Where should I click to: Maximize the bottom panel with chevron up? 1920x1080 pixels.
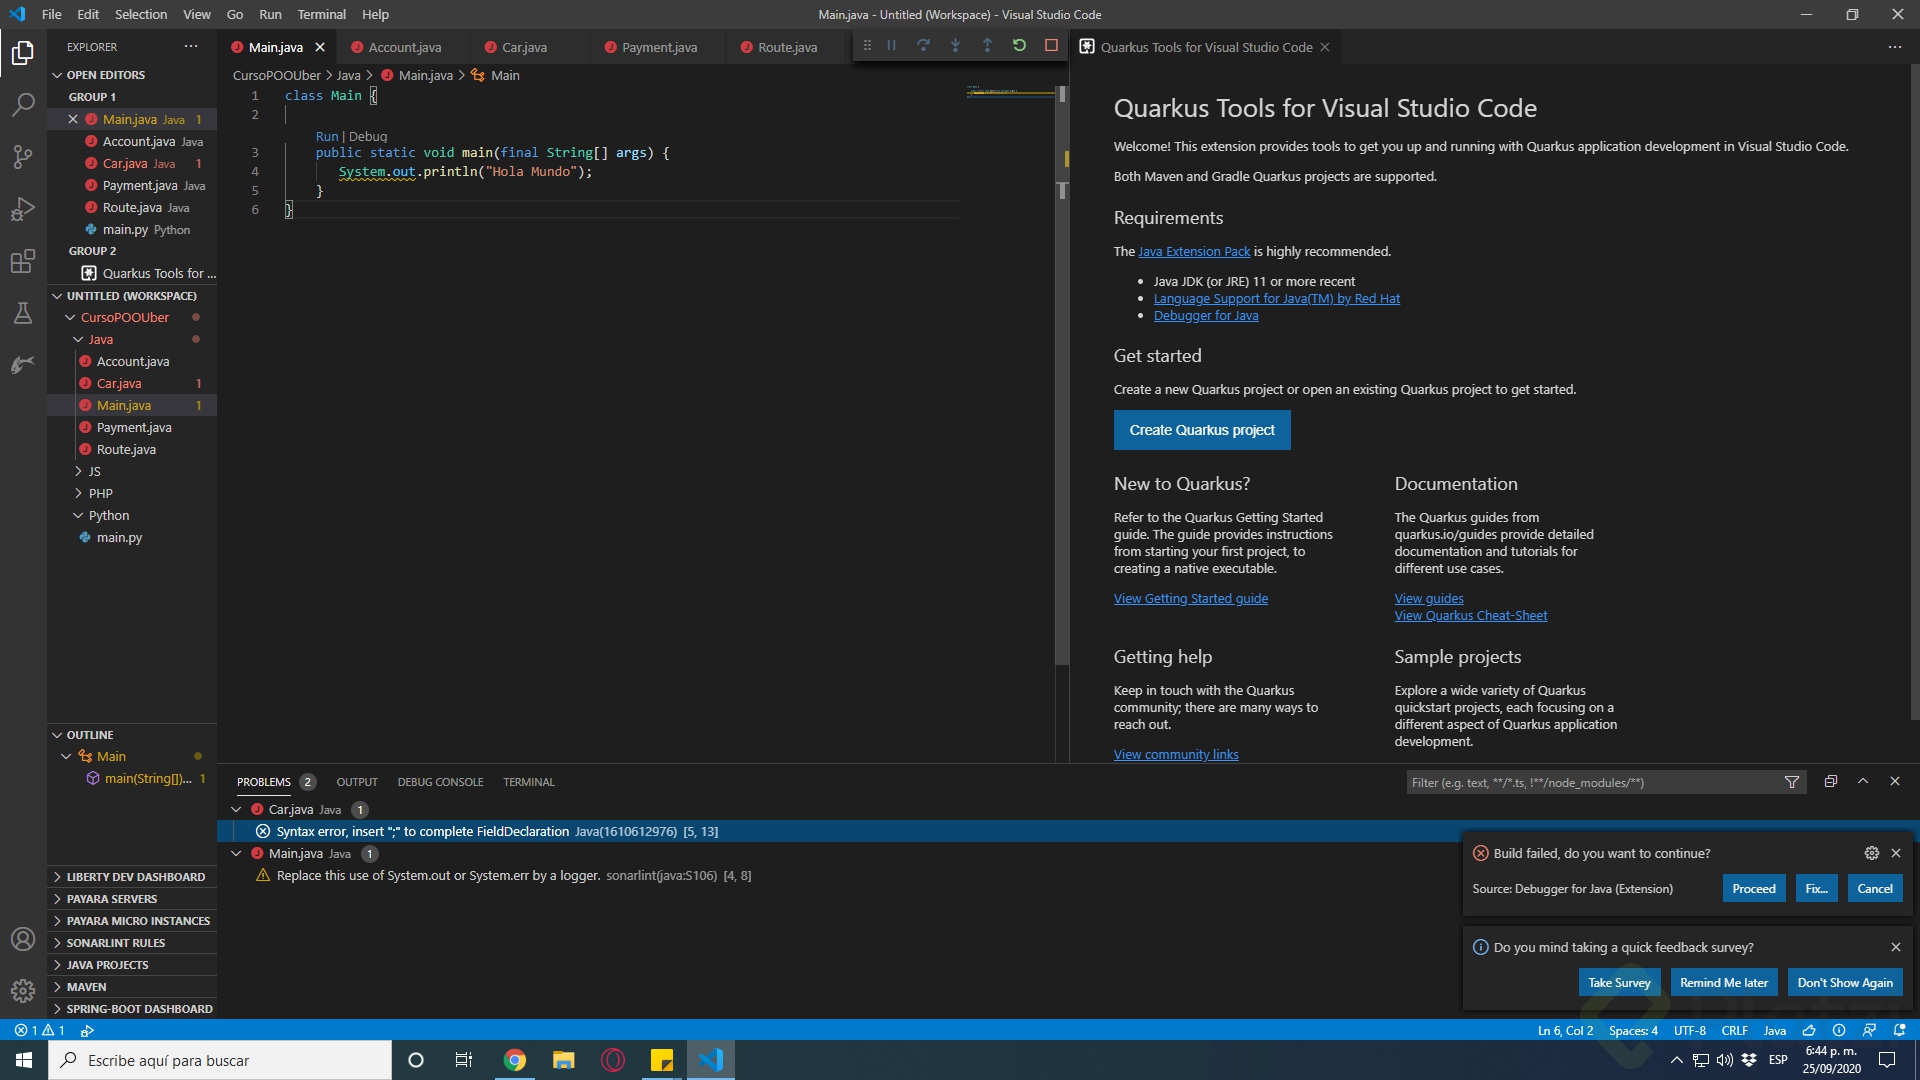[x=1863, y=781]
